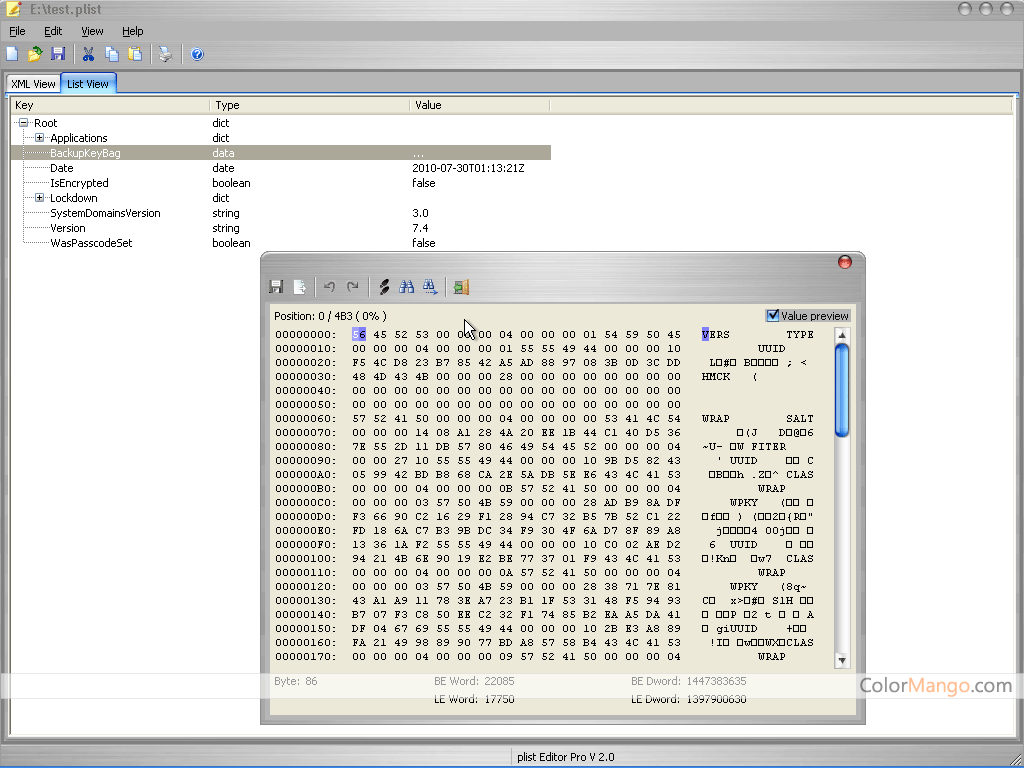This screenshot has width=1024, height=768.
Task: Expand the Lockdown dict node
Action: pos(39,198)
